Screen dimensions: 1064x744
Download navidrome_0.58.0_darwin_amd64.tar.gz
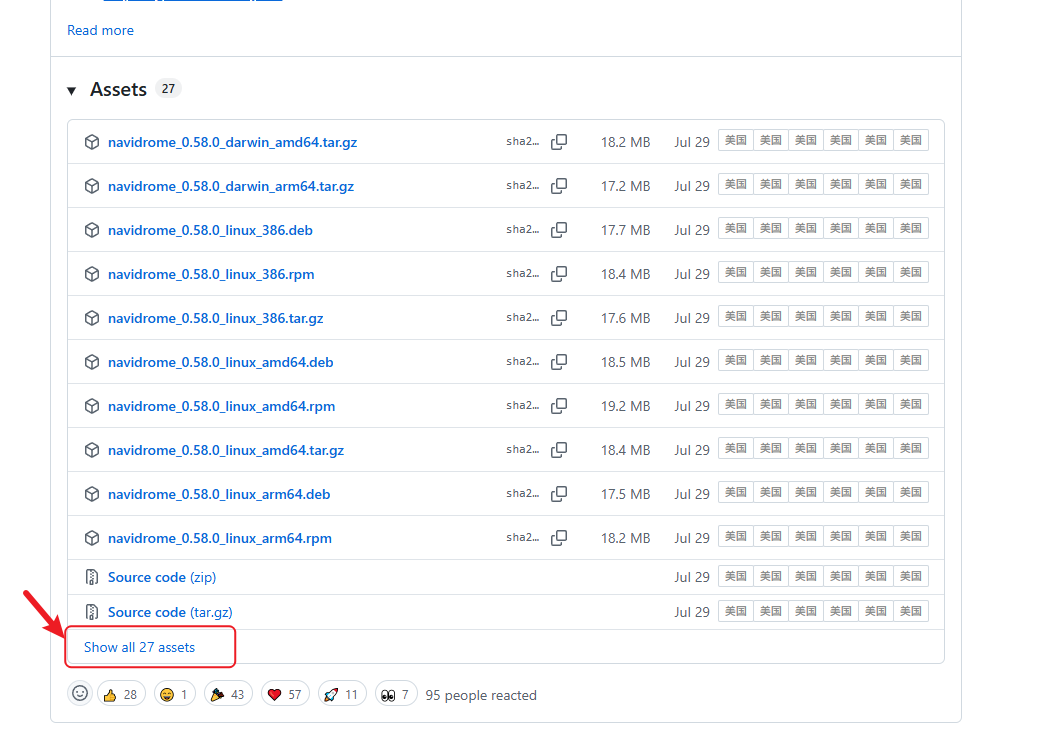coord(232,142)
